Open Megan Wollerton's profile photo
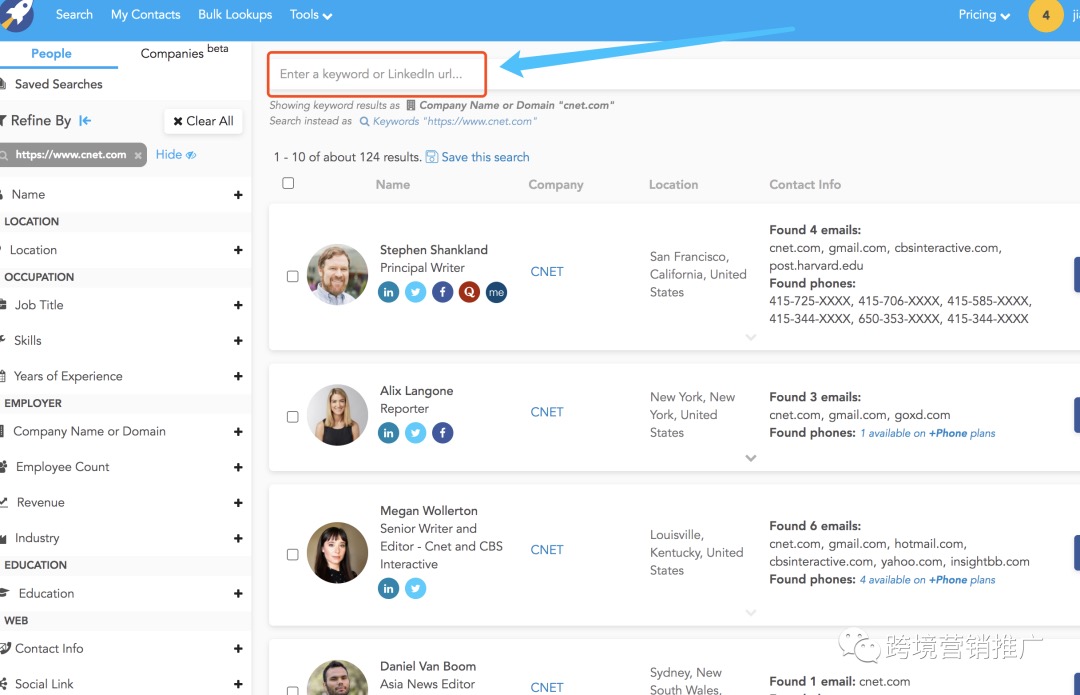 pos(337,552)
